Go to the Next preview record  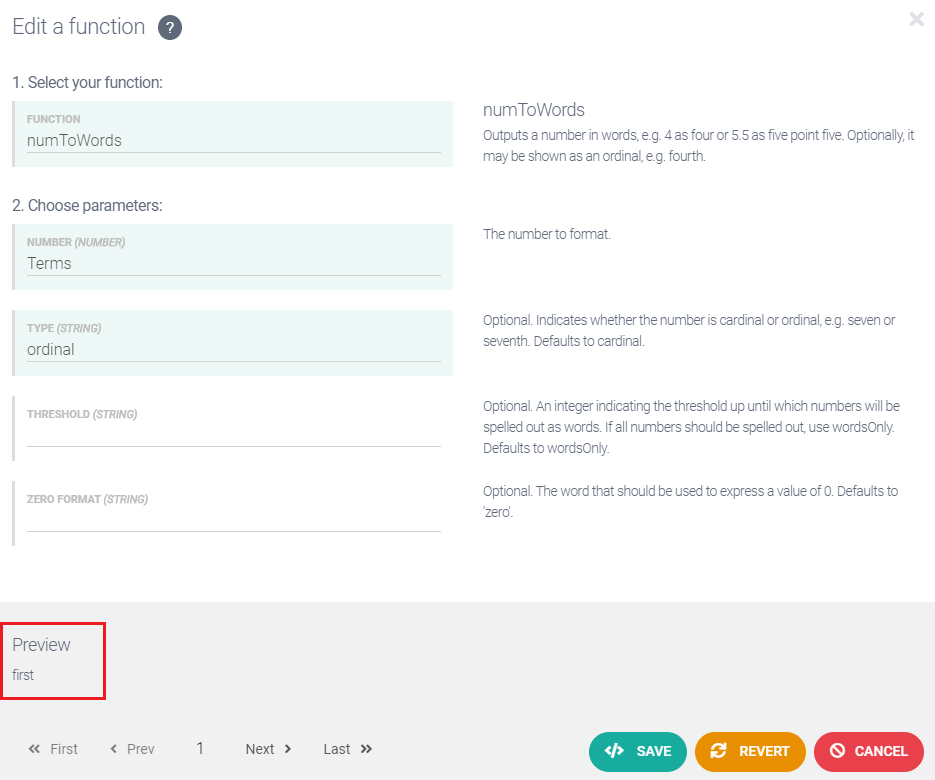[260, 749]
